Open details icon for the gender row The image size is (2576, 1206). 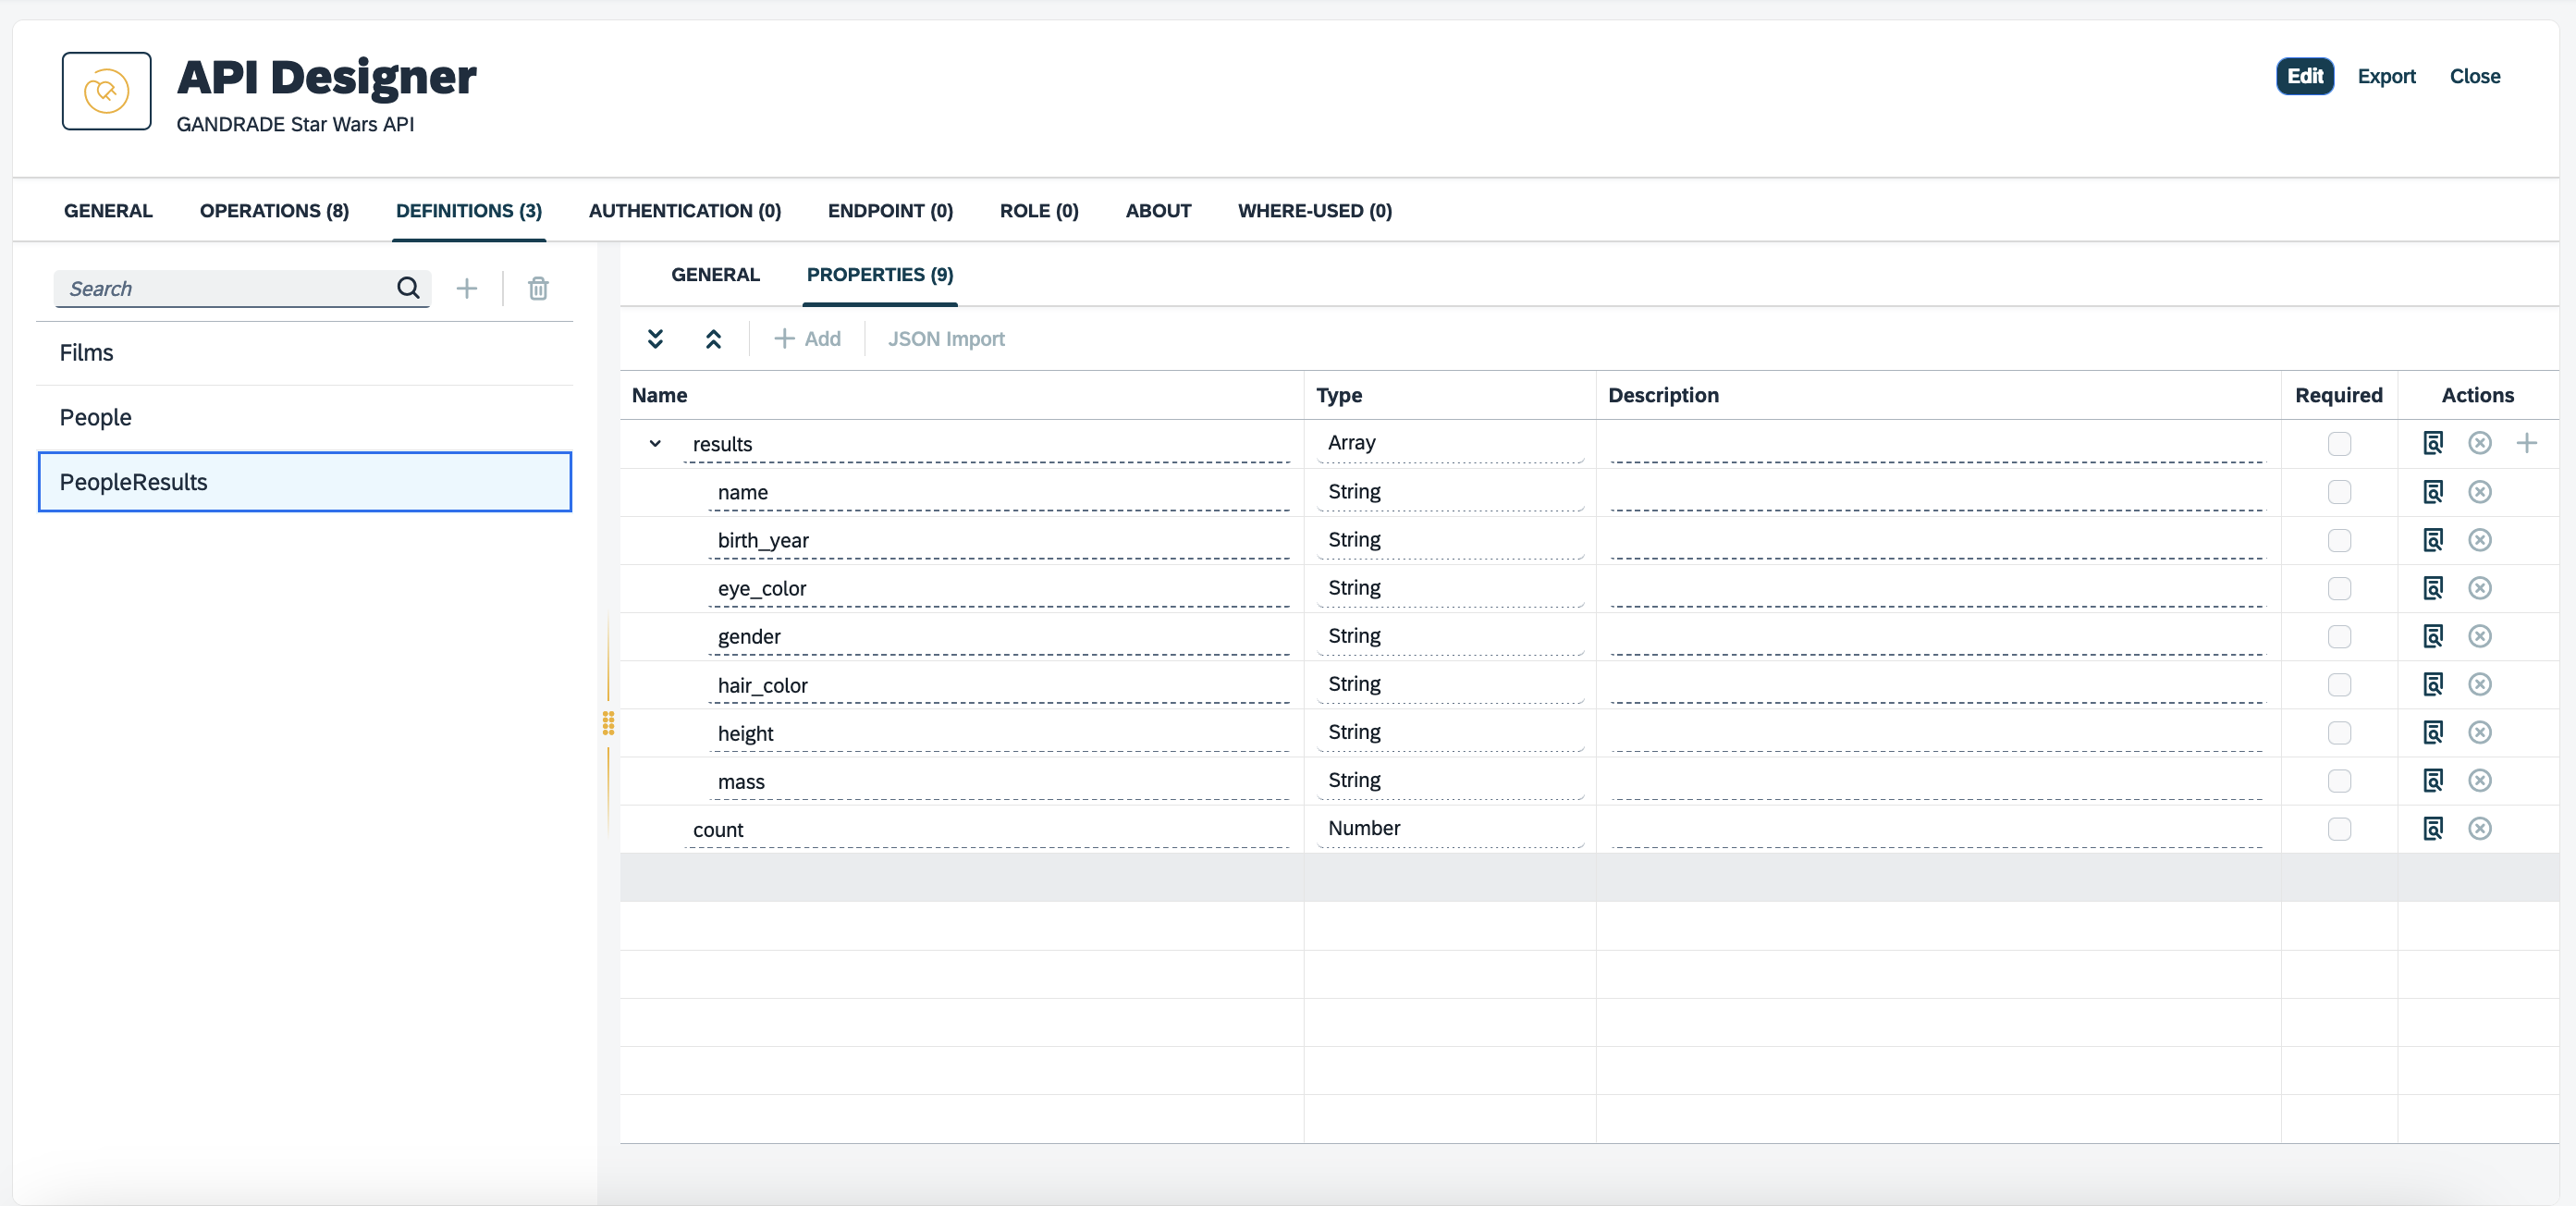2433,636
